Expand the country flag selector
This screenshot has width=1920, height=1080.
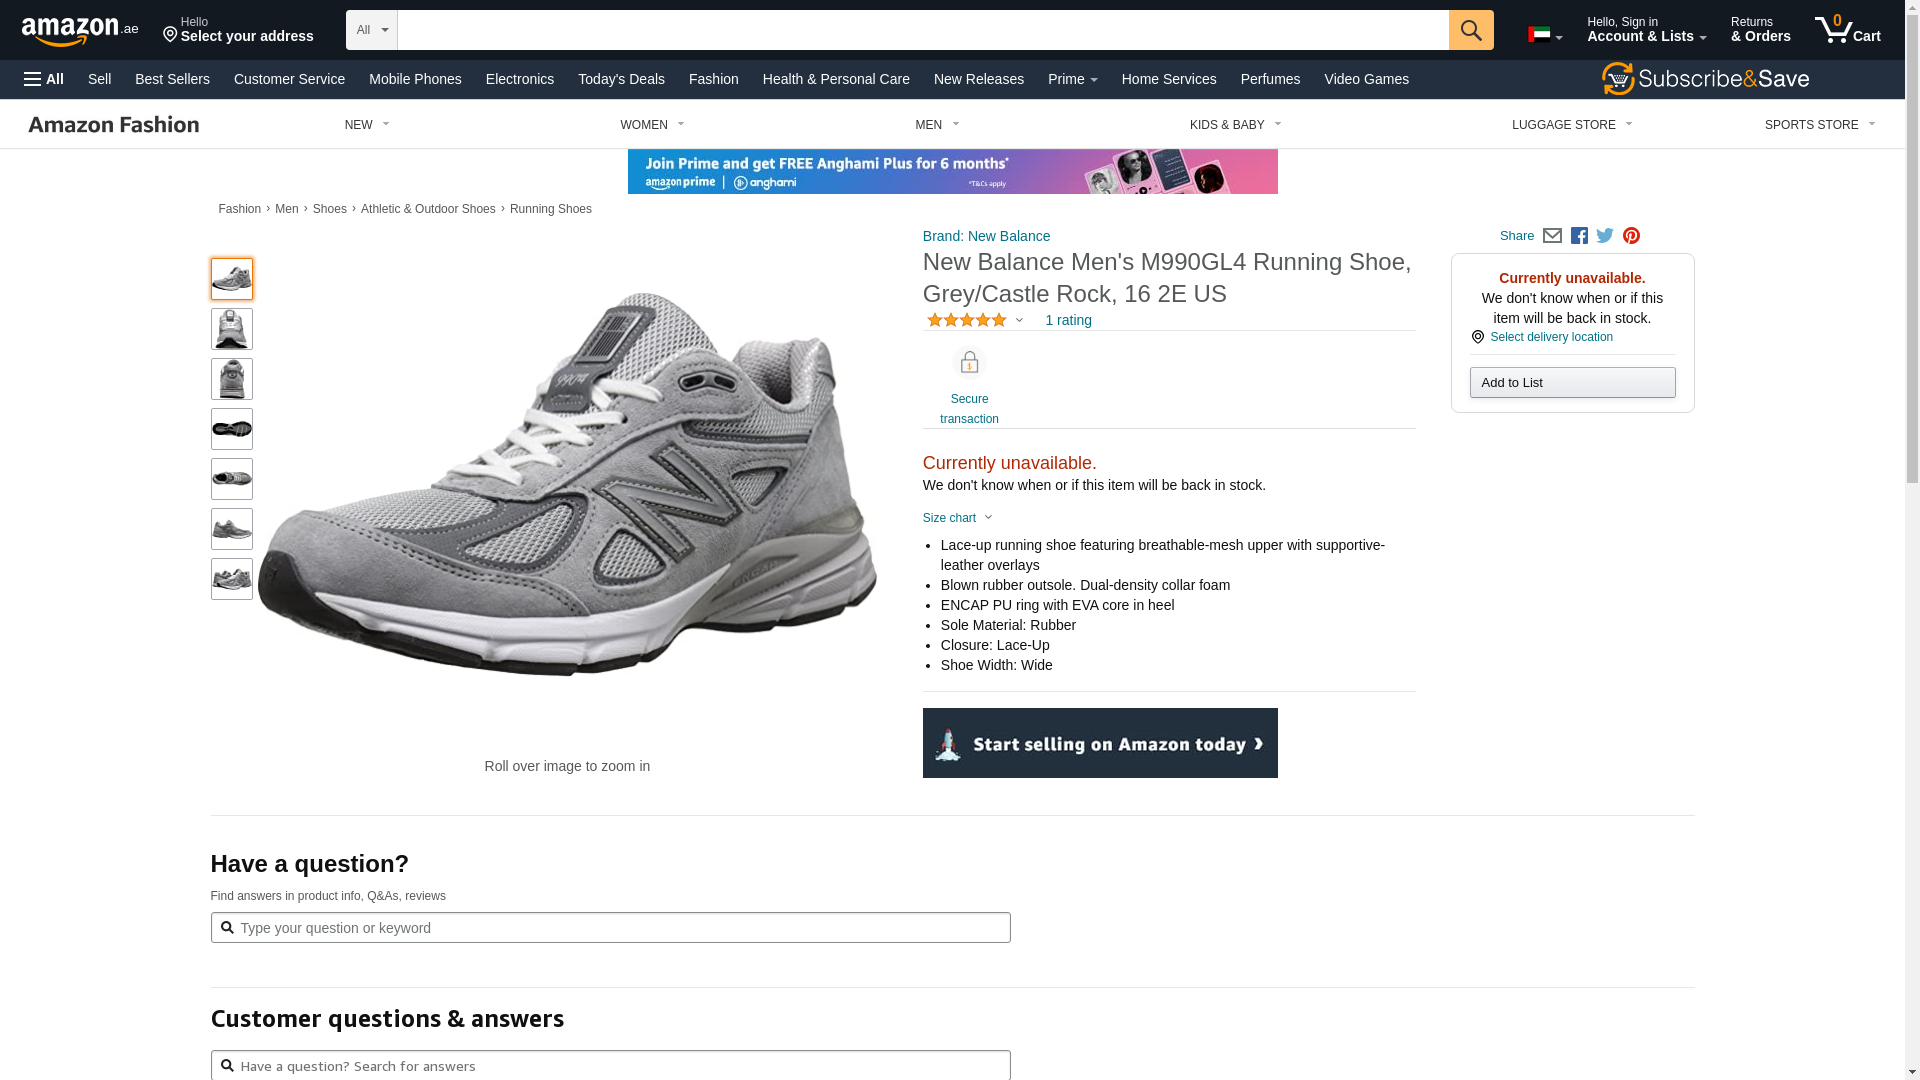pyautogui.click(x=1544, y=36)
